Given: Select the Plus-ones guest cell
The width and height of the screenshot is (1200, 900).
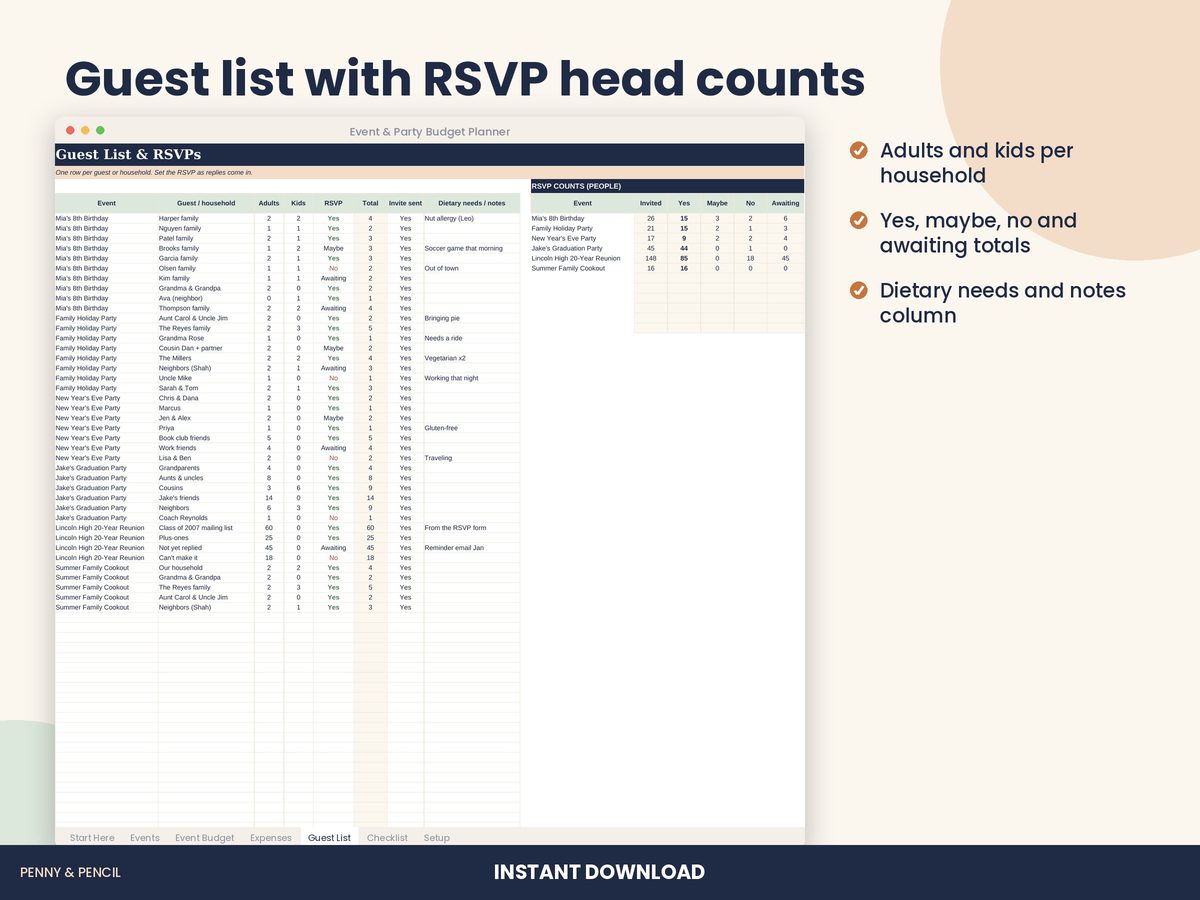Looking at the screenshot, I should tap(206, 538).
